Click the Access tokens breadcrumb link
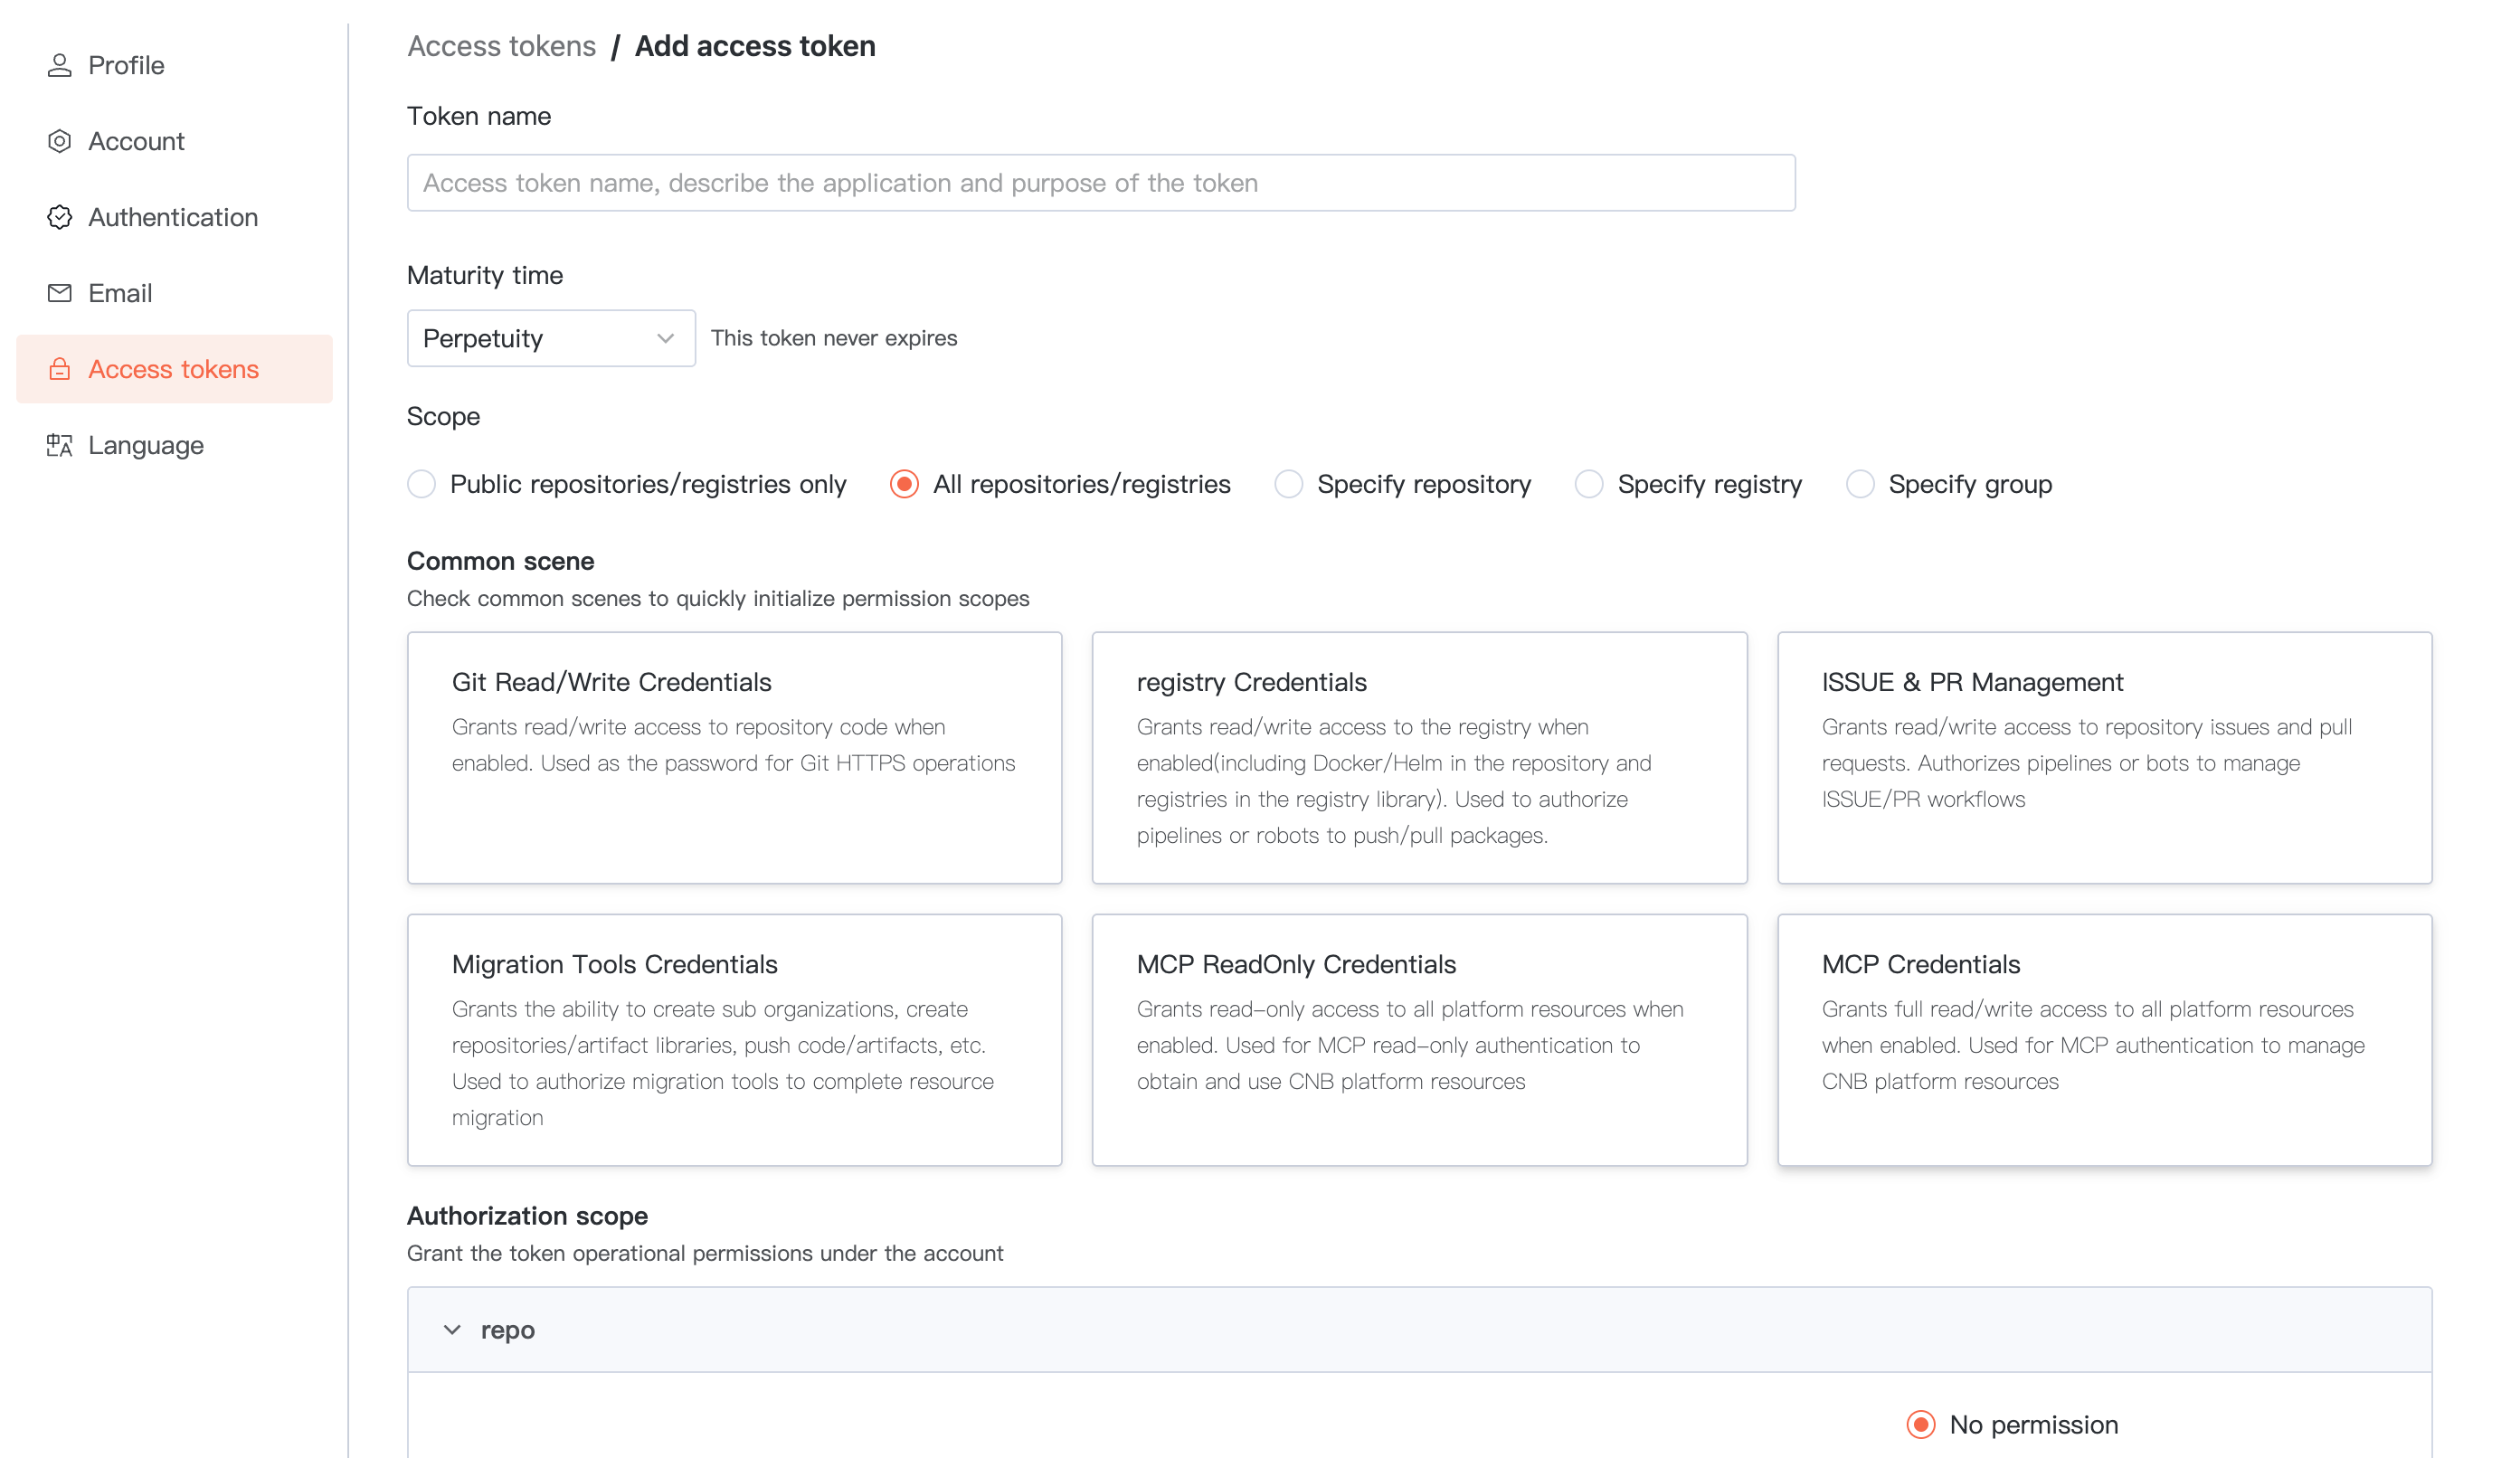This screenshot has height=1458, width=2520. point(501,46)
